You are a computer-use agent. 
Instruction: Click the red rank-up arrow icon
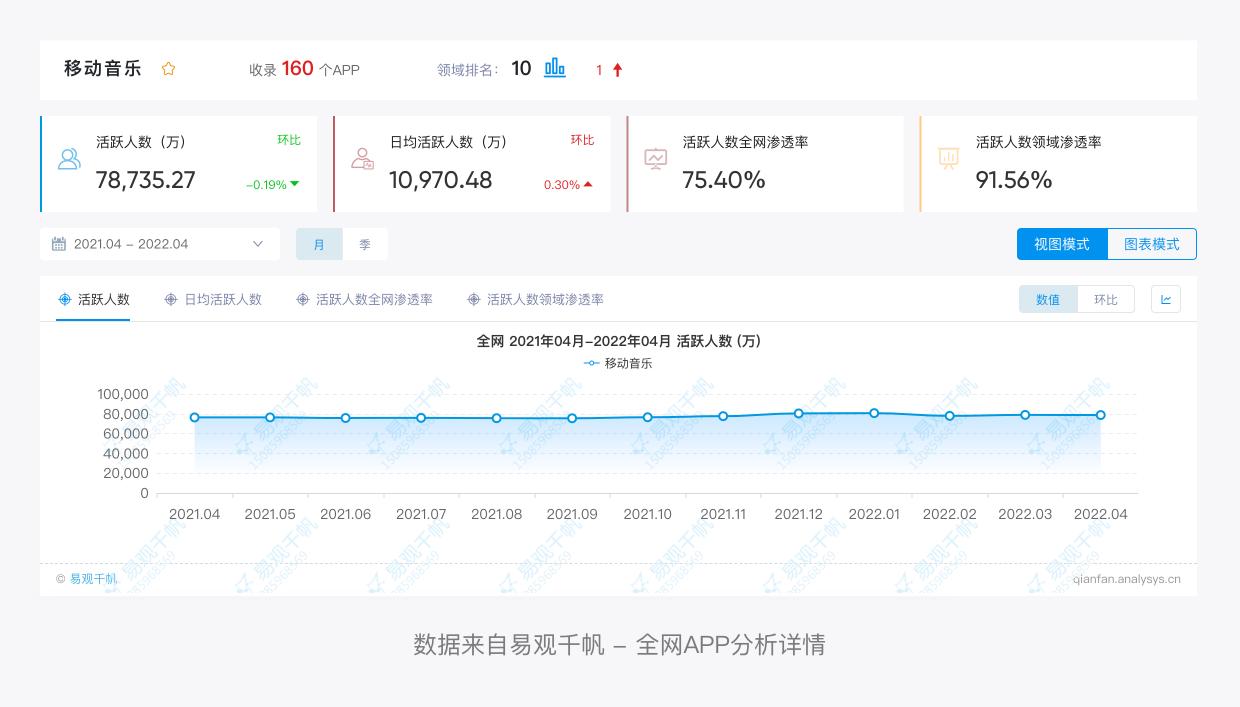tap(617, 70)
